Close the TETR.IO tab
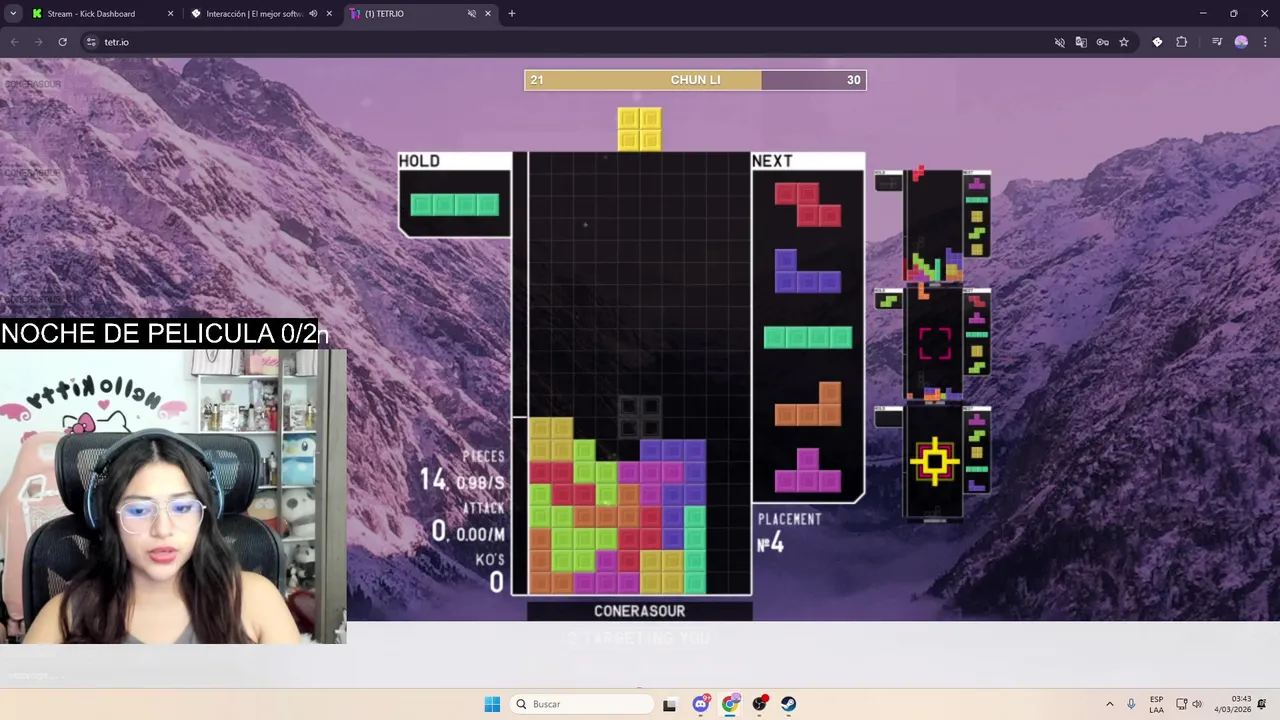Image resolution: width=1280 pixels, height=720 pixels. (x=488, y=14)
